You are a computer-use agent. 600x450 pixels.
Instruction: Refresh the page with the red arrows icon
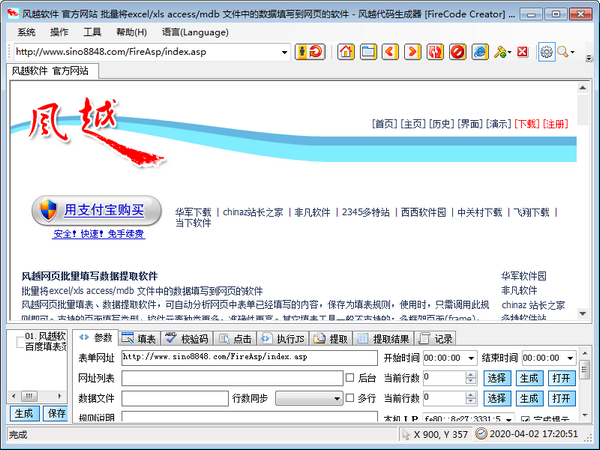435,52
